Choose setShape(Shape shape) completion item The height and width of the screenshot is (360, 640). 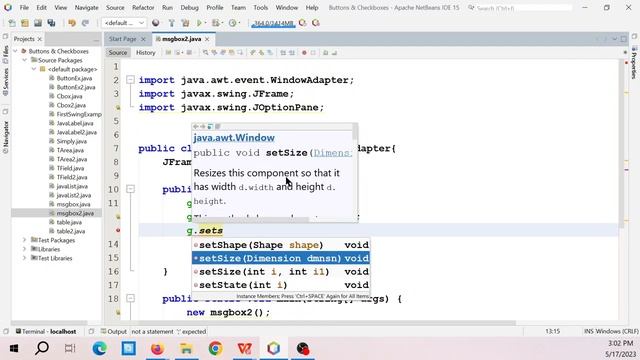pyautogui.click(x=281, y=245)
